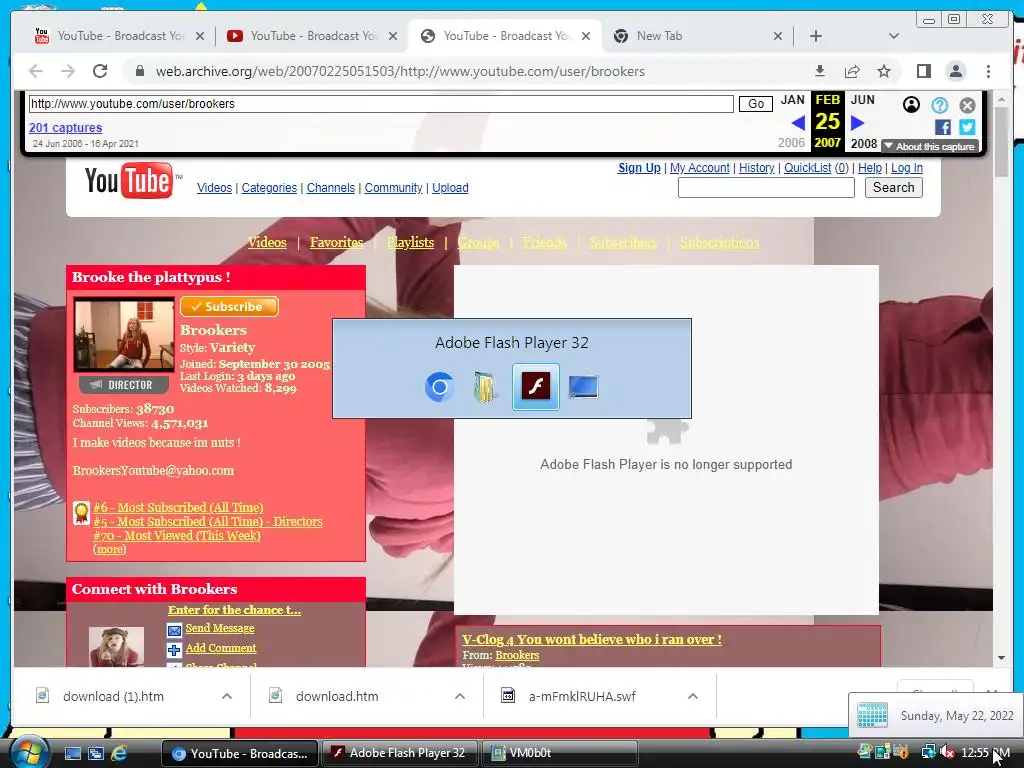Close the New Tab tab
Image resolution: width=1024 pixels, height=768 pixels.
click(777, 36)
